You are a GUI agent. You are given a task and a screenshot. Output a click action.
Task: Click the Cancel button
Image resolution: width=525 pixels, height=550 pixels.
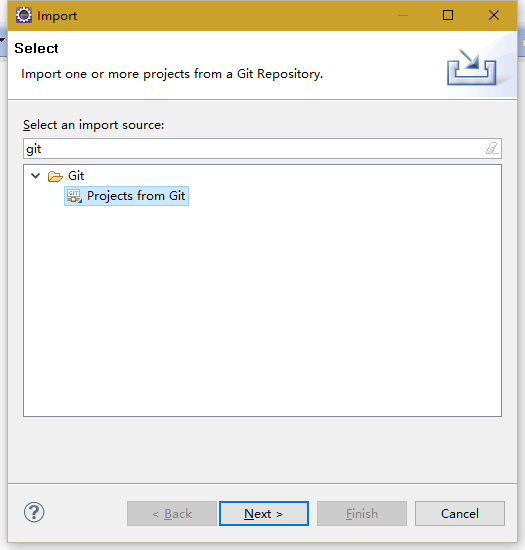460,514
